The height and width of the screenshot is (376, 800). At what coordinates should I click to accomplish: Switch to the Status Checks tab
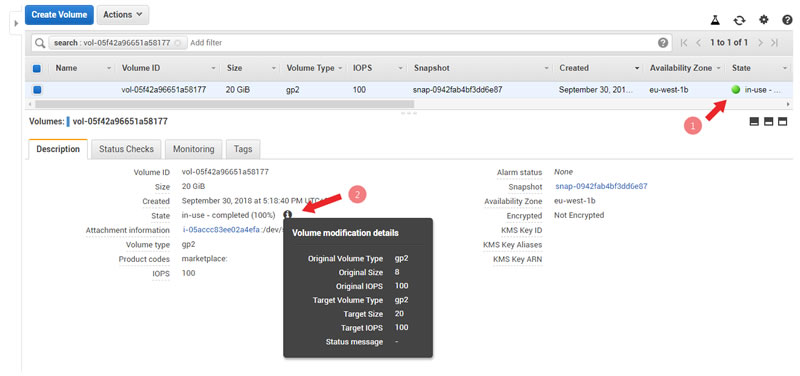[126, 149]
